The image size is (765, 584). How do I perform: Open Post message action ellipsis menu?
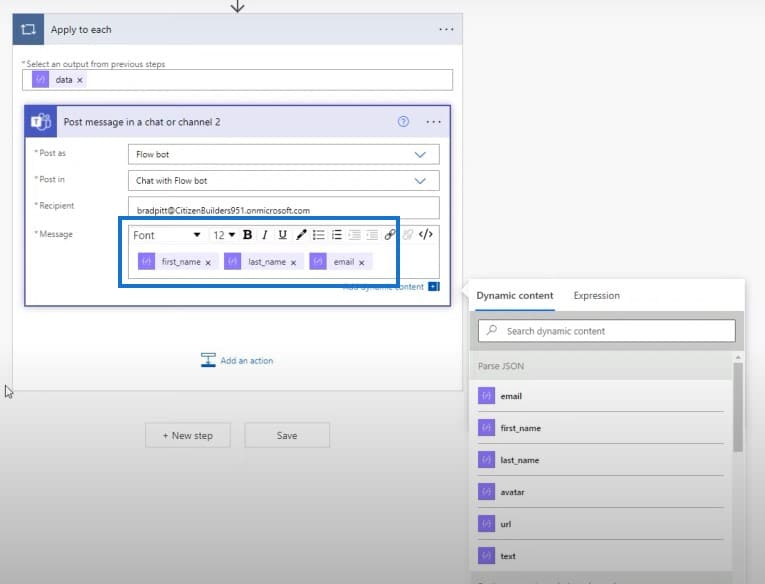(x=433, y=122)
